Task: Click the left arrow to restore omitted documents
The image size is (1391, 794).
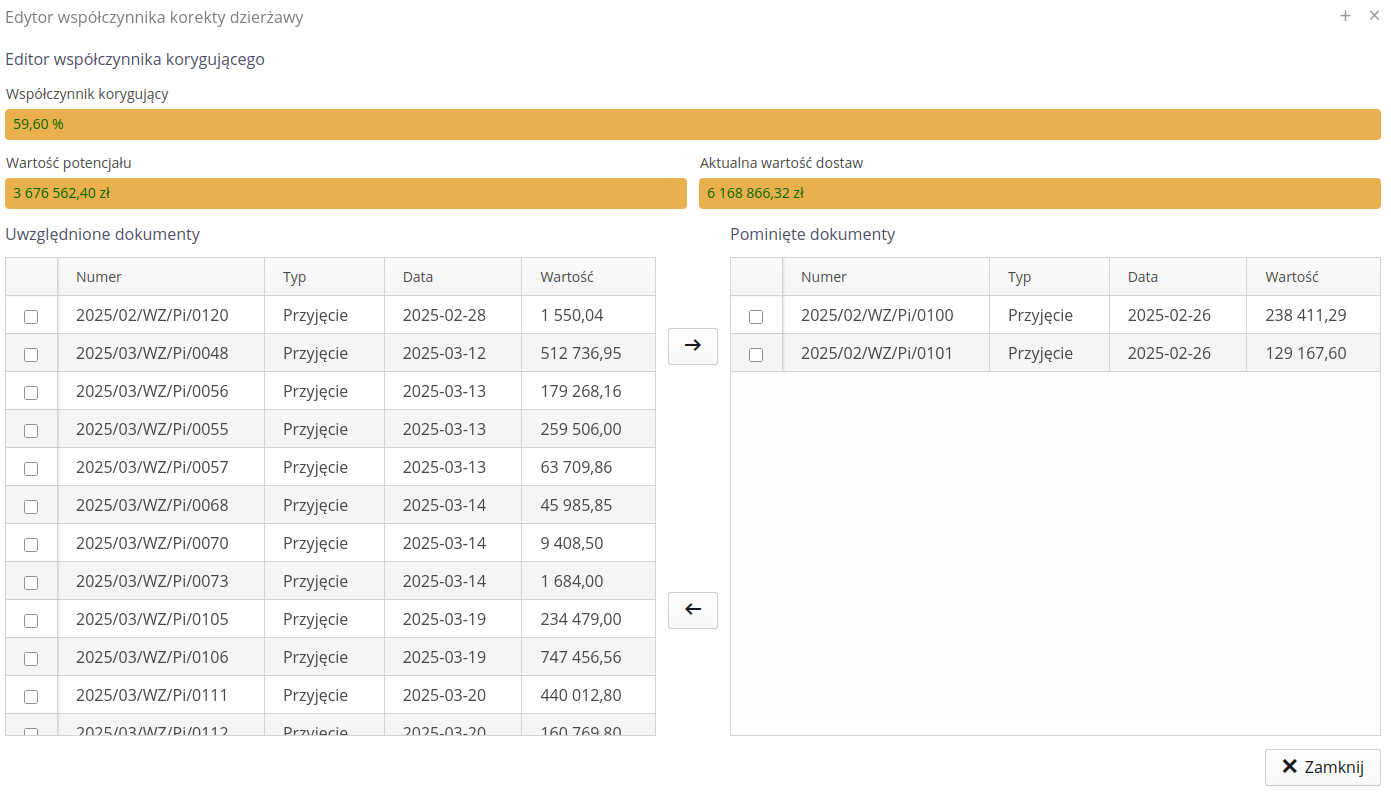Action: click(x=692, y=610)
